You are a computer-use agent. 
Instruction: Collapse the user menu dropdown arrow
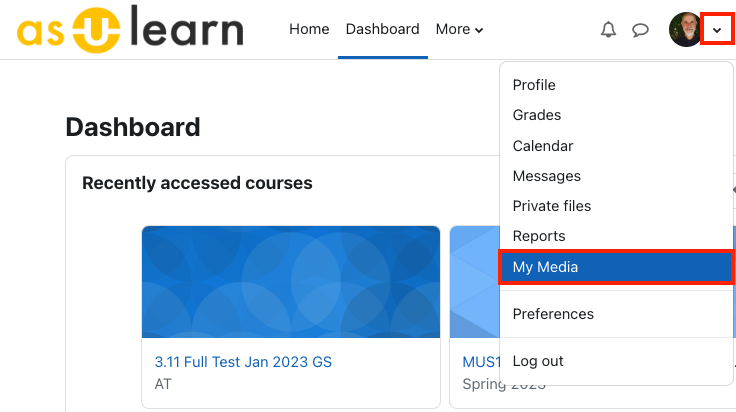717,30
